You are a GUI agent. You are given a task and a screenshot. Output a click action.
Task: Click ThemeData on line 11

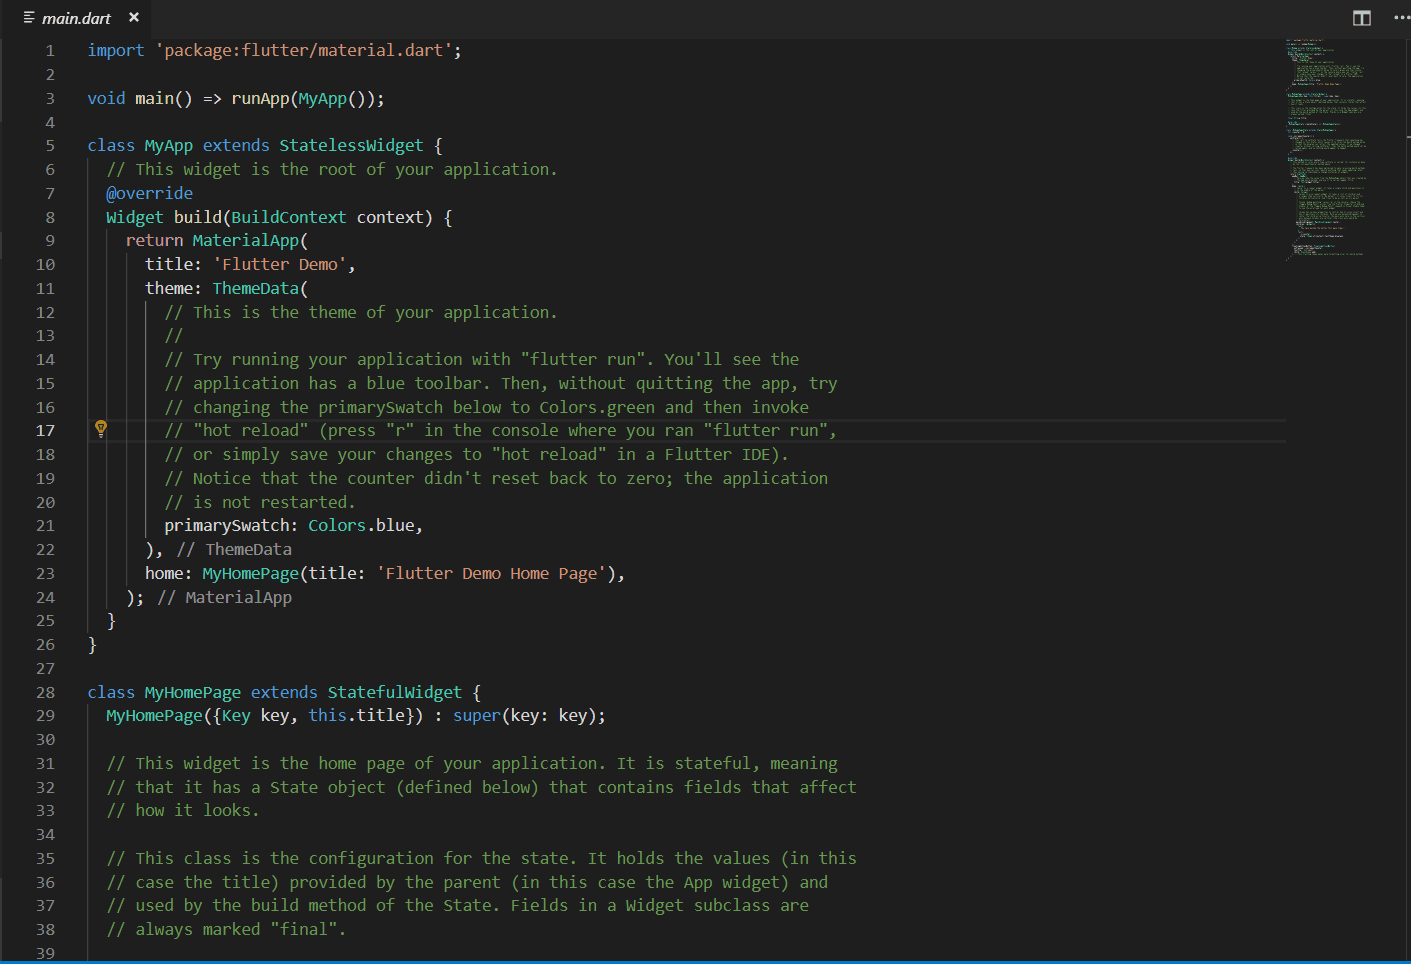(256, 288)
